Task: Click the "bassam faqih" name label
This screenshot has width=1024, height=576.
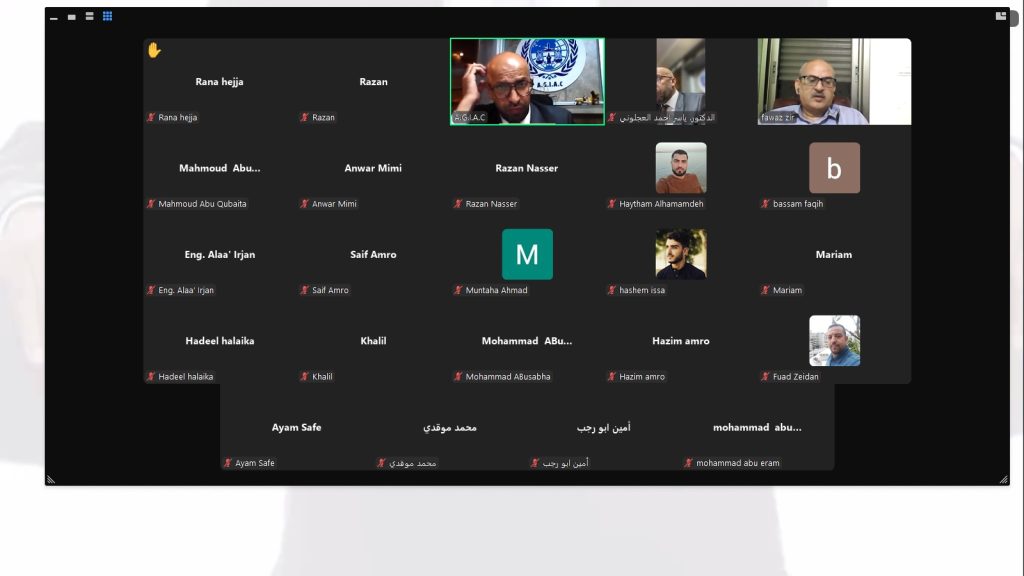Action: tap(798, 204)
